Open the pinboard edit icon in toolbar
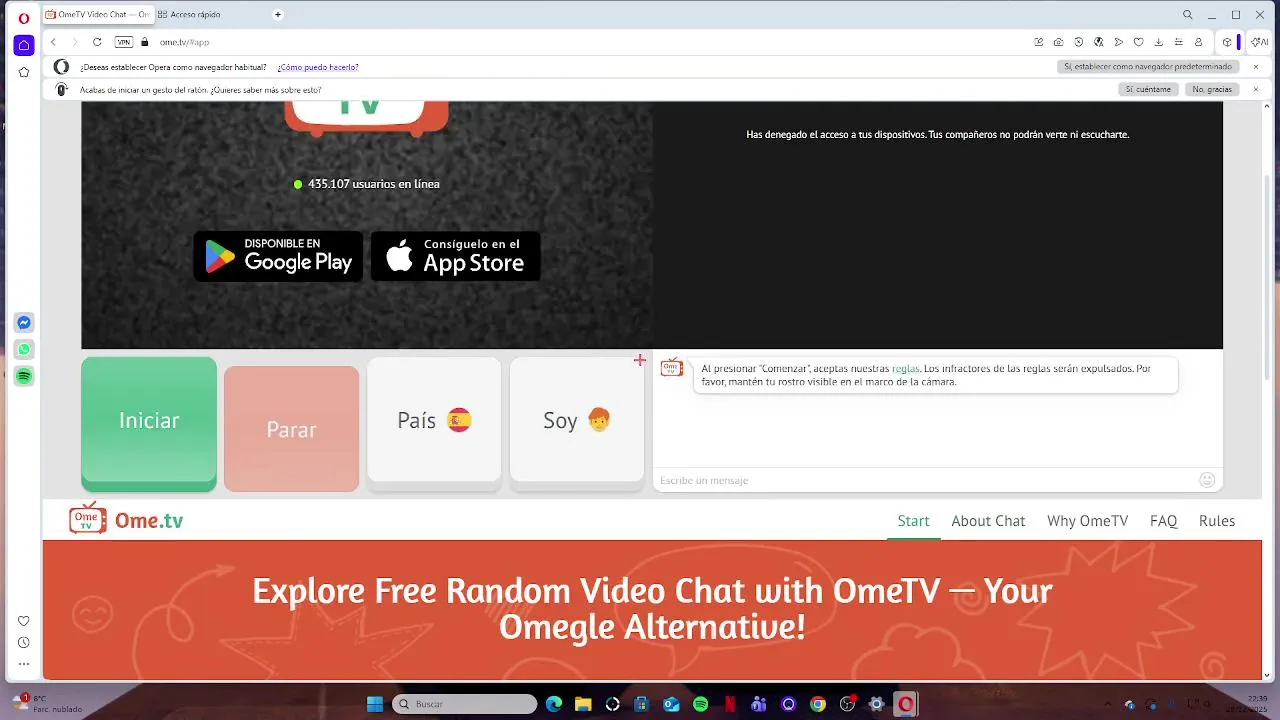Viewport: 1280px width, 720px height. tap(1039, 42)
